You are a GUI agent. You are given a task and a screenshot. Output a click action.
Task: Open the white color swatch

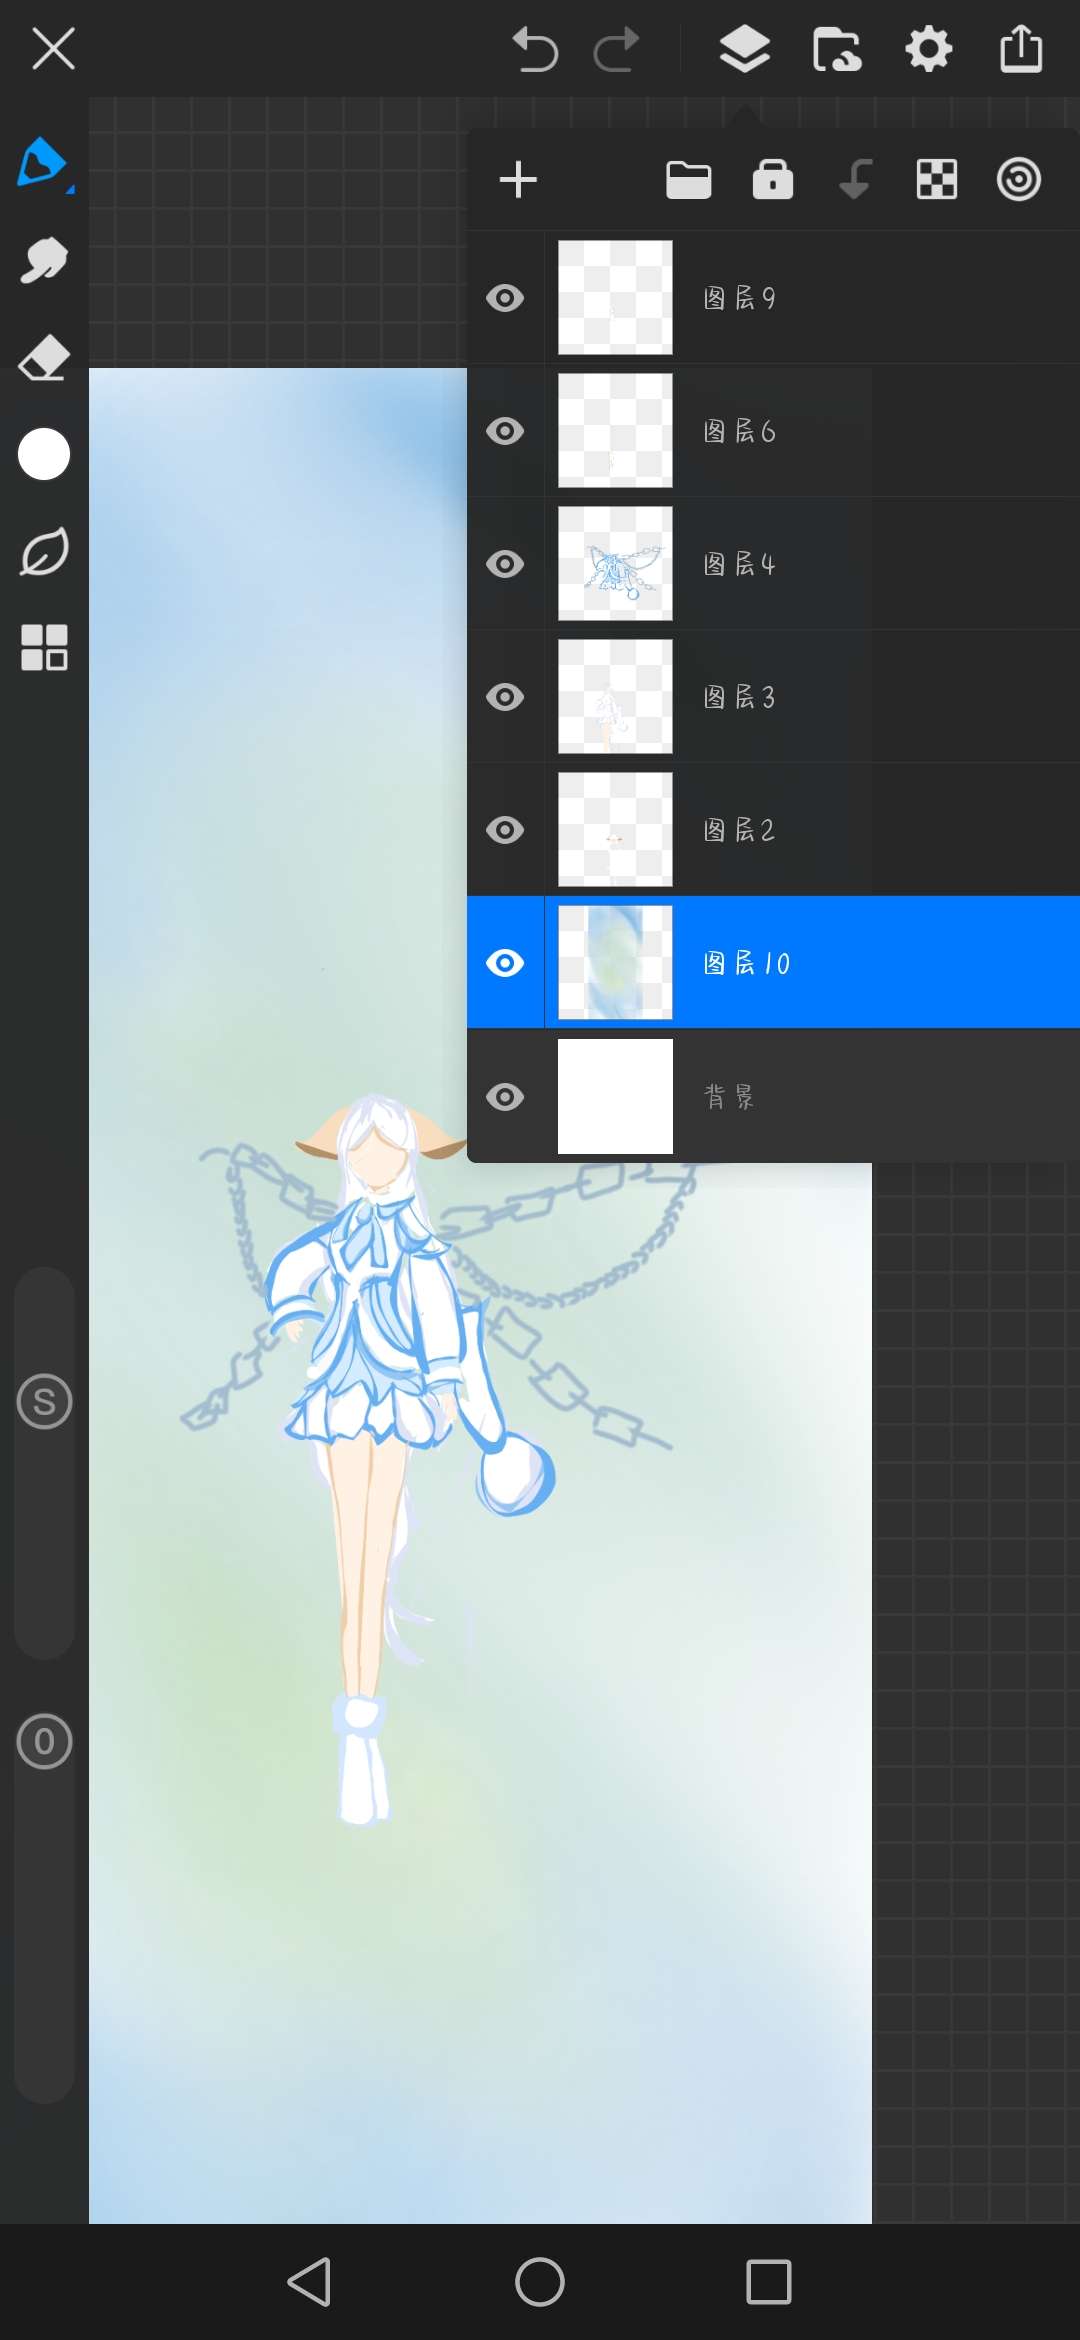pos(44,454)
